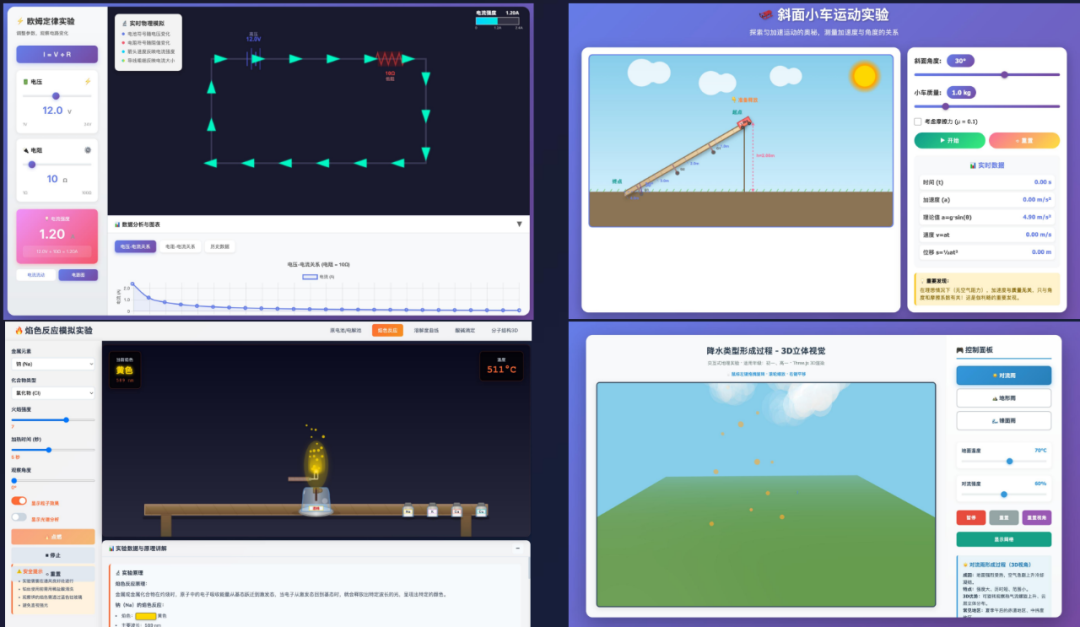Click the purple 重置视角 button

click(1037, 517)
